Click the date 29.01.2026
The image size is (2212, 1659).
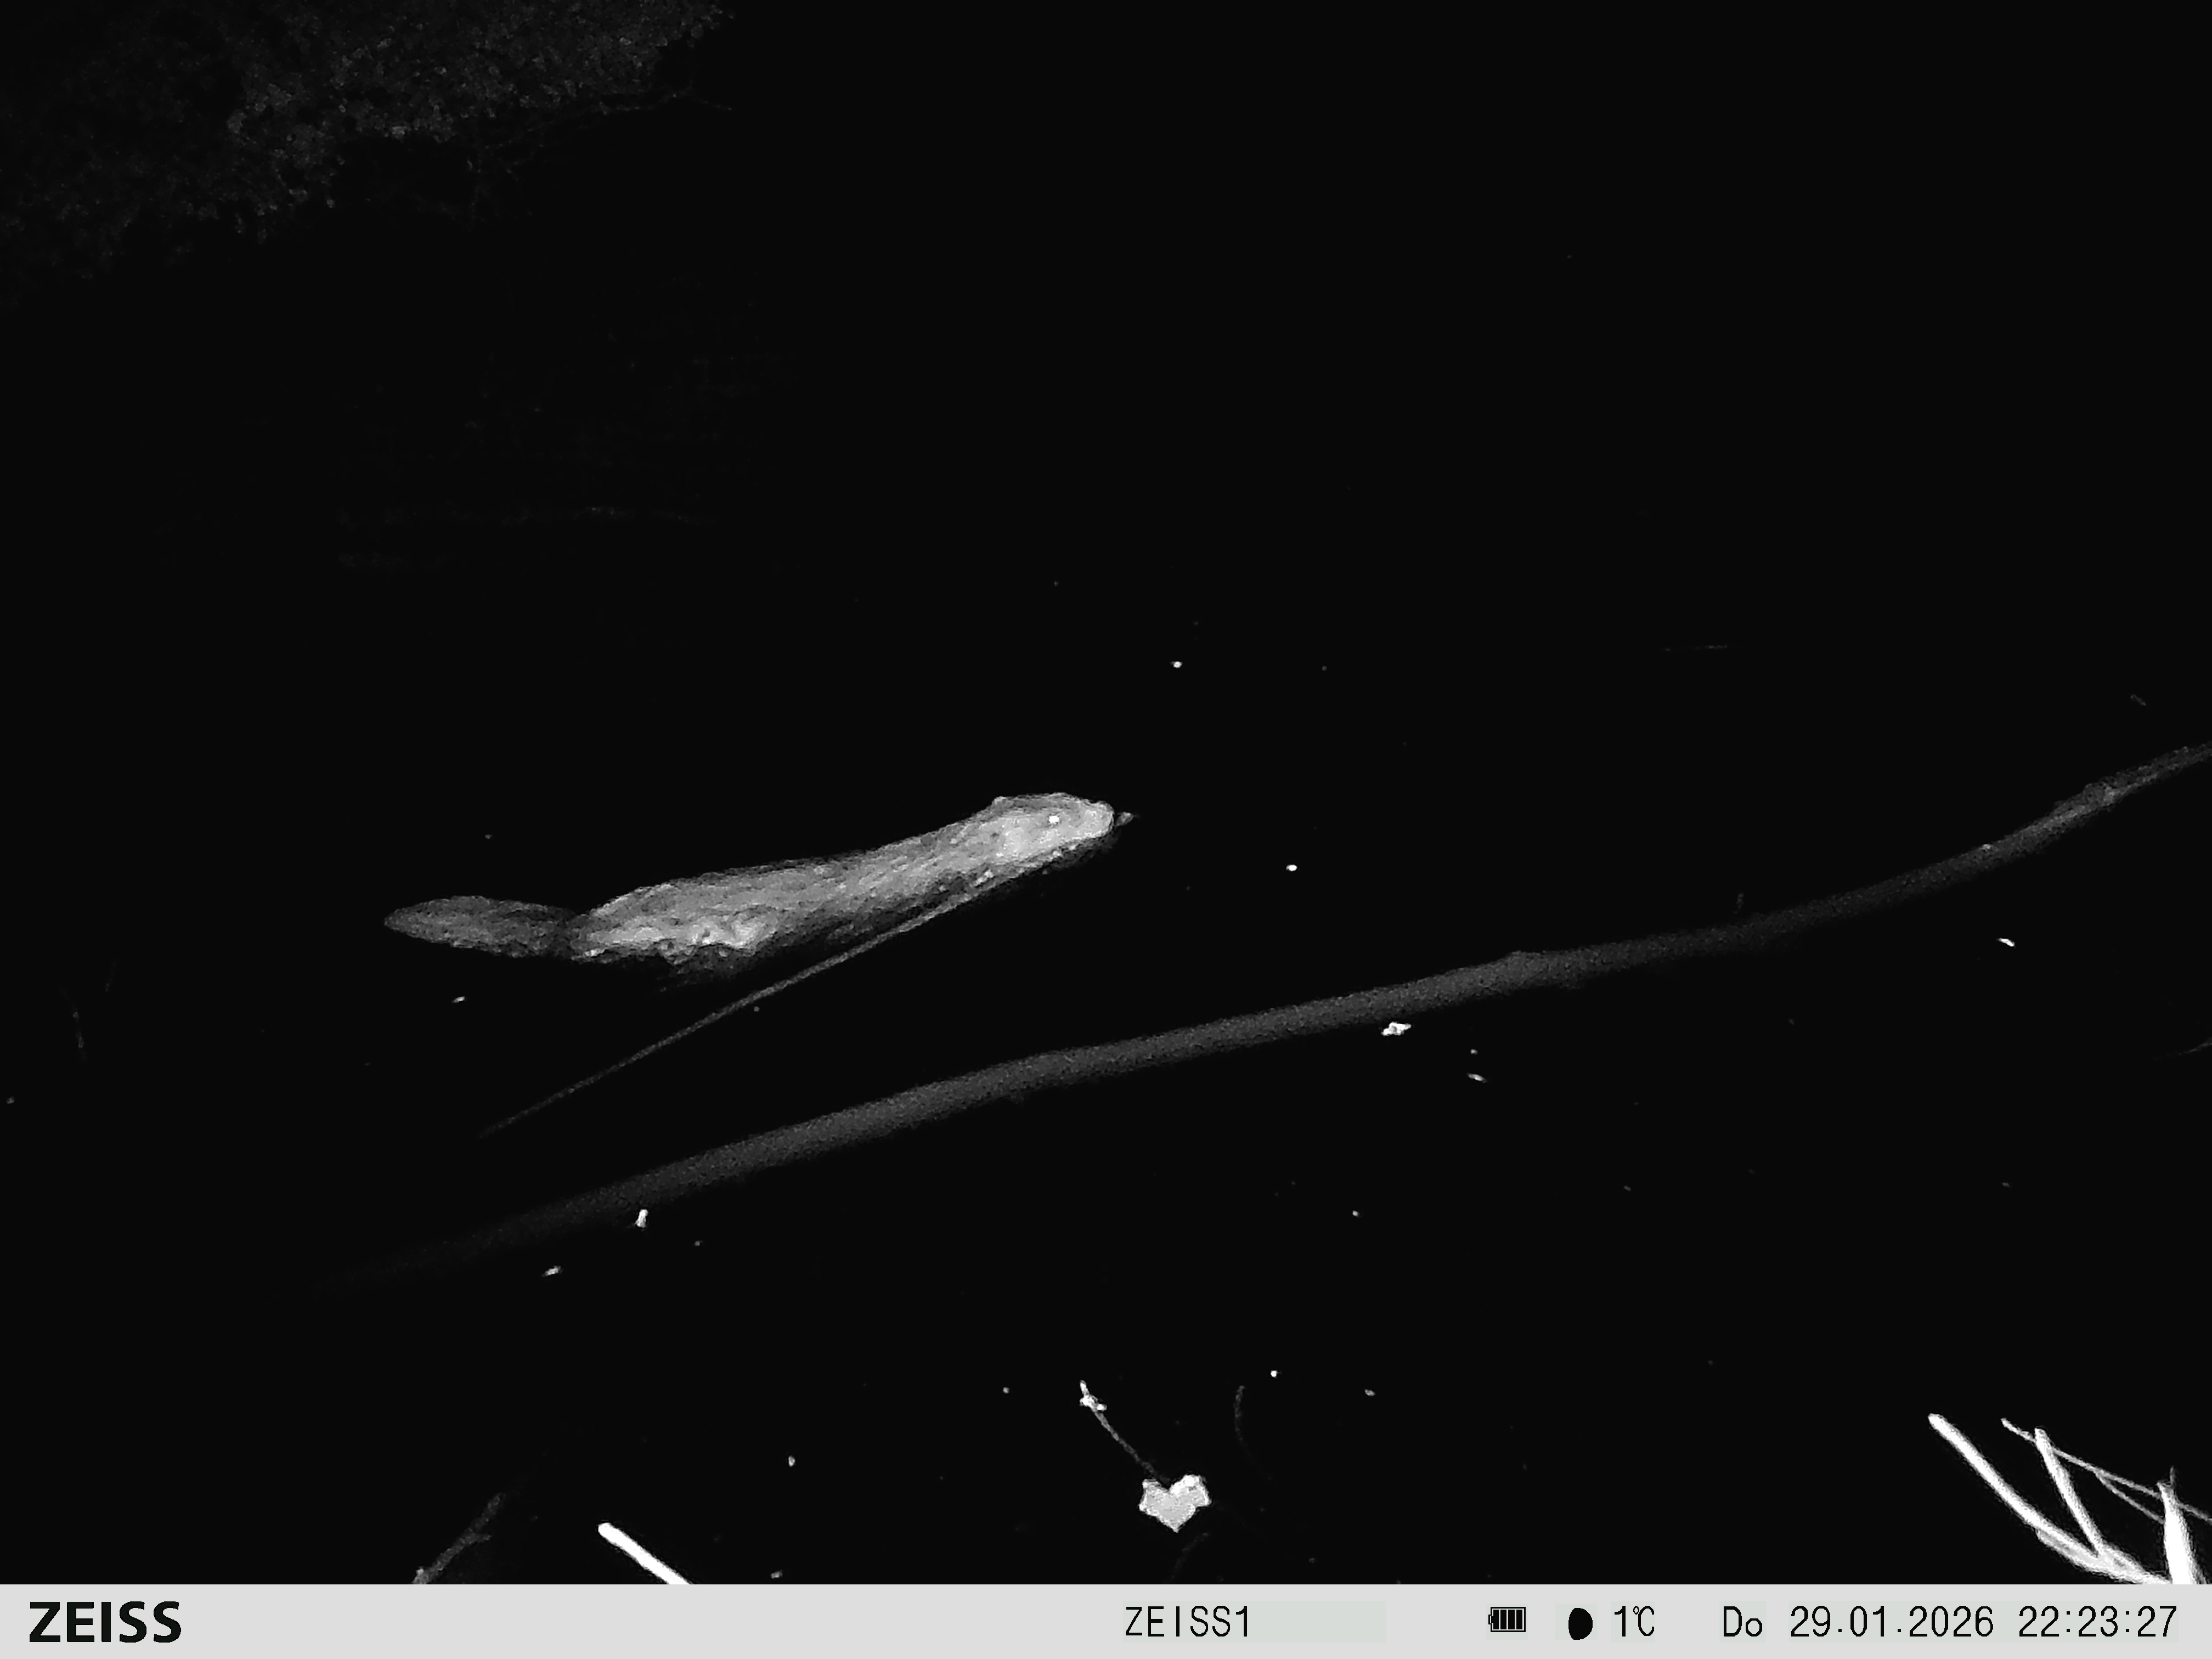tap(1891, 1622)
